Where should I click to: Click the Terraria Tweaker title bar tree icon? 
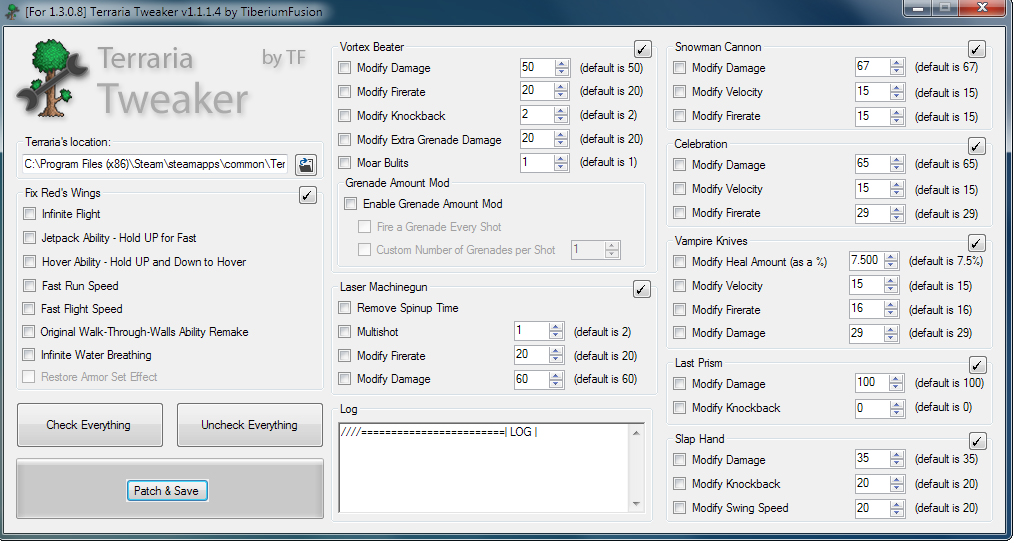point(12,11)
